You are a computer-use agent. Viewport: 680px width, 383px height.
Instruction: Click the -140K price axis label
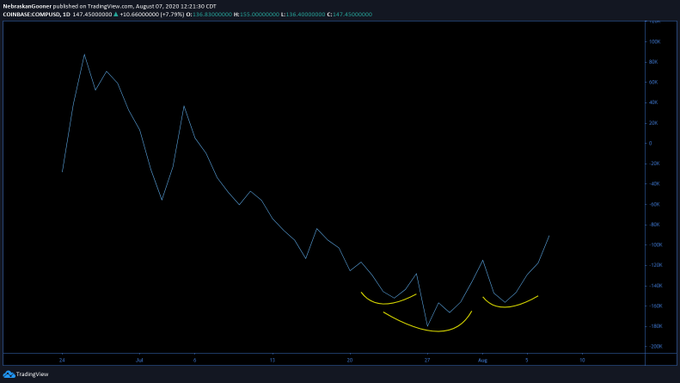[655, 286]
